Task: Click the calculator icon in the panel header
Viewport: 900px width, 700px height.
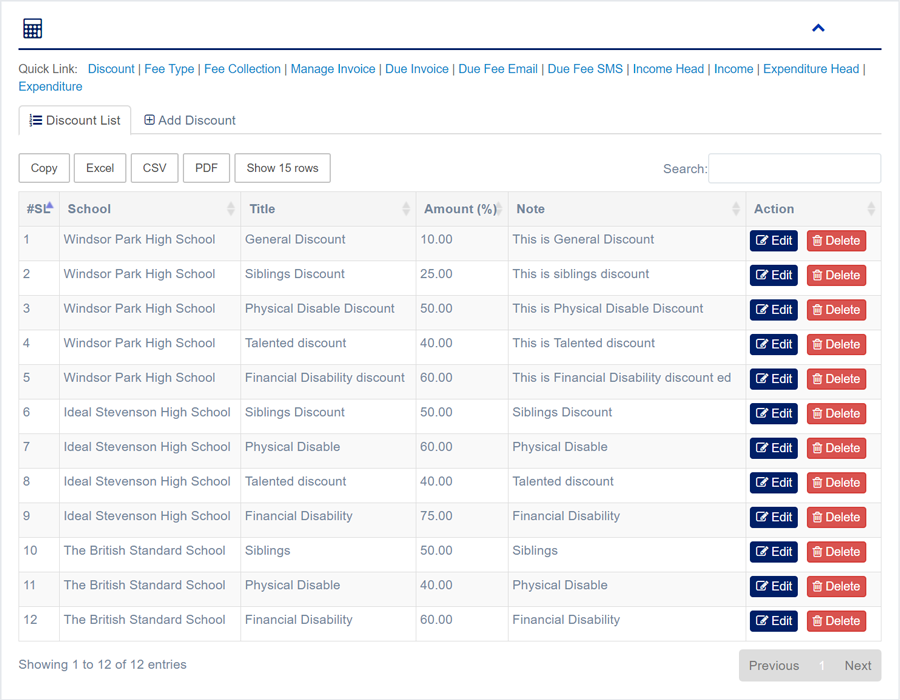Action: (32, 28)
